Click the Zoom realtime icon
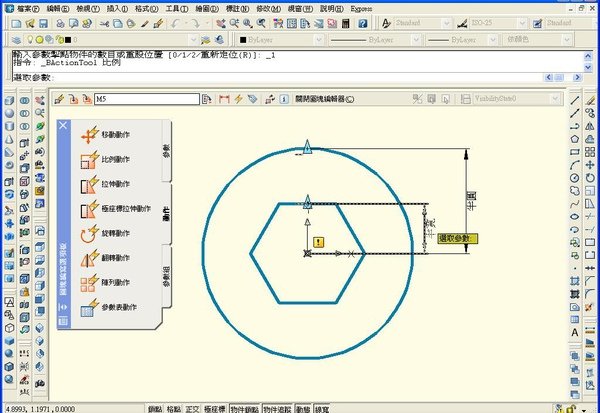 coord(234,23)
